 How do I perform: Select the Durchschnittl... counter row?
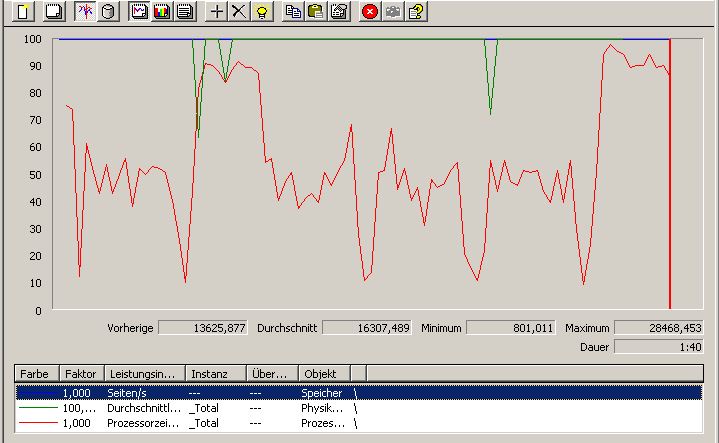(x=359, y=408)
